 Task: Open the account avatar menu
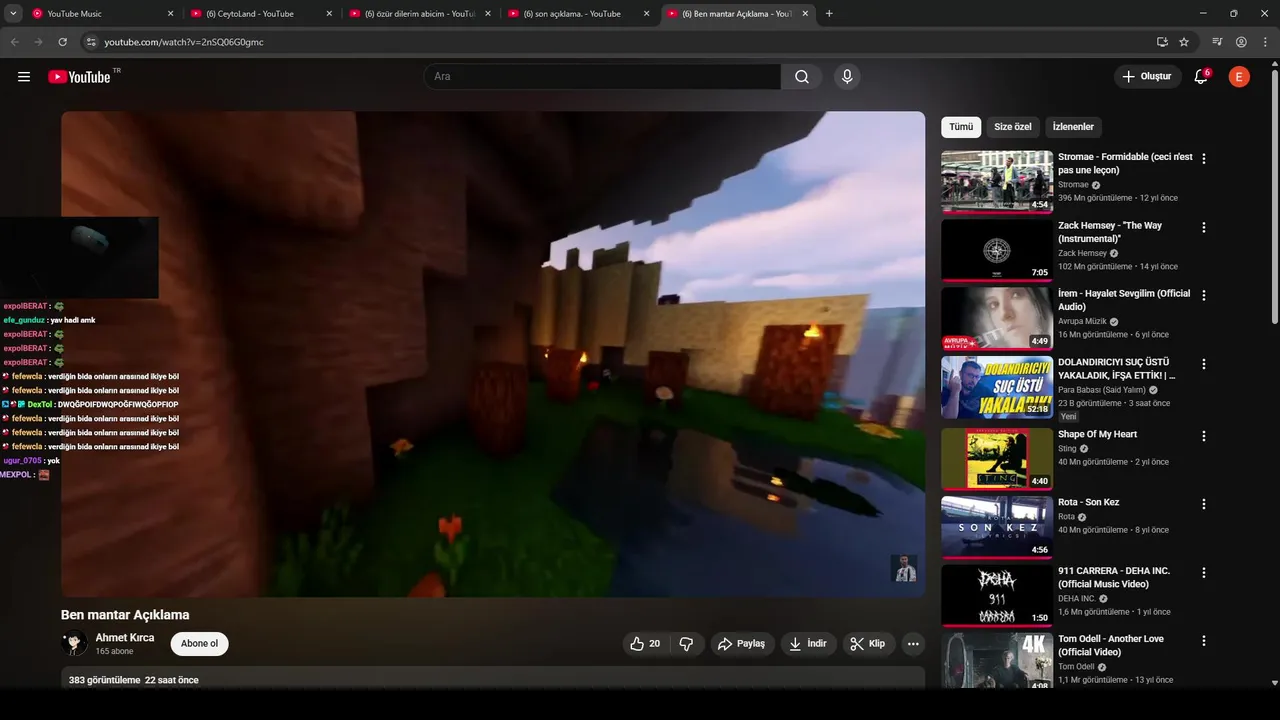(x=1239, y=77)
